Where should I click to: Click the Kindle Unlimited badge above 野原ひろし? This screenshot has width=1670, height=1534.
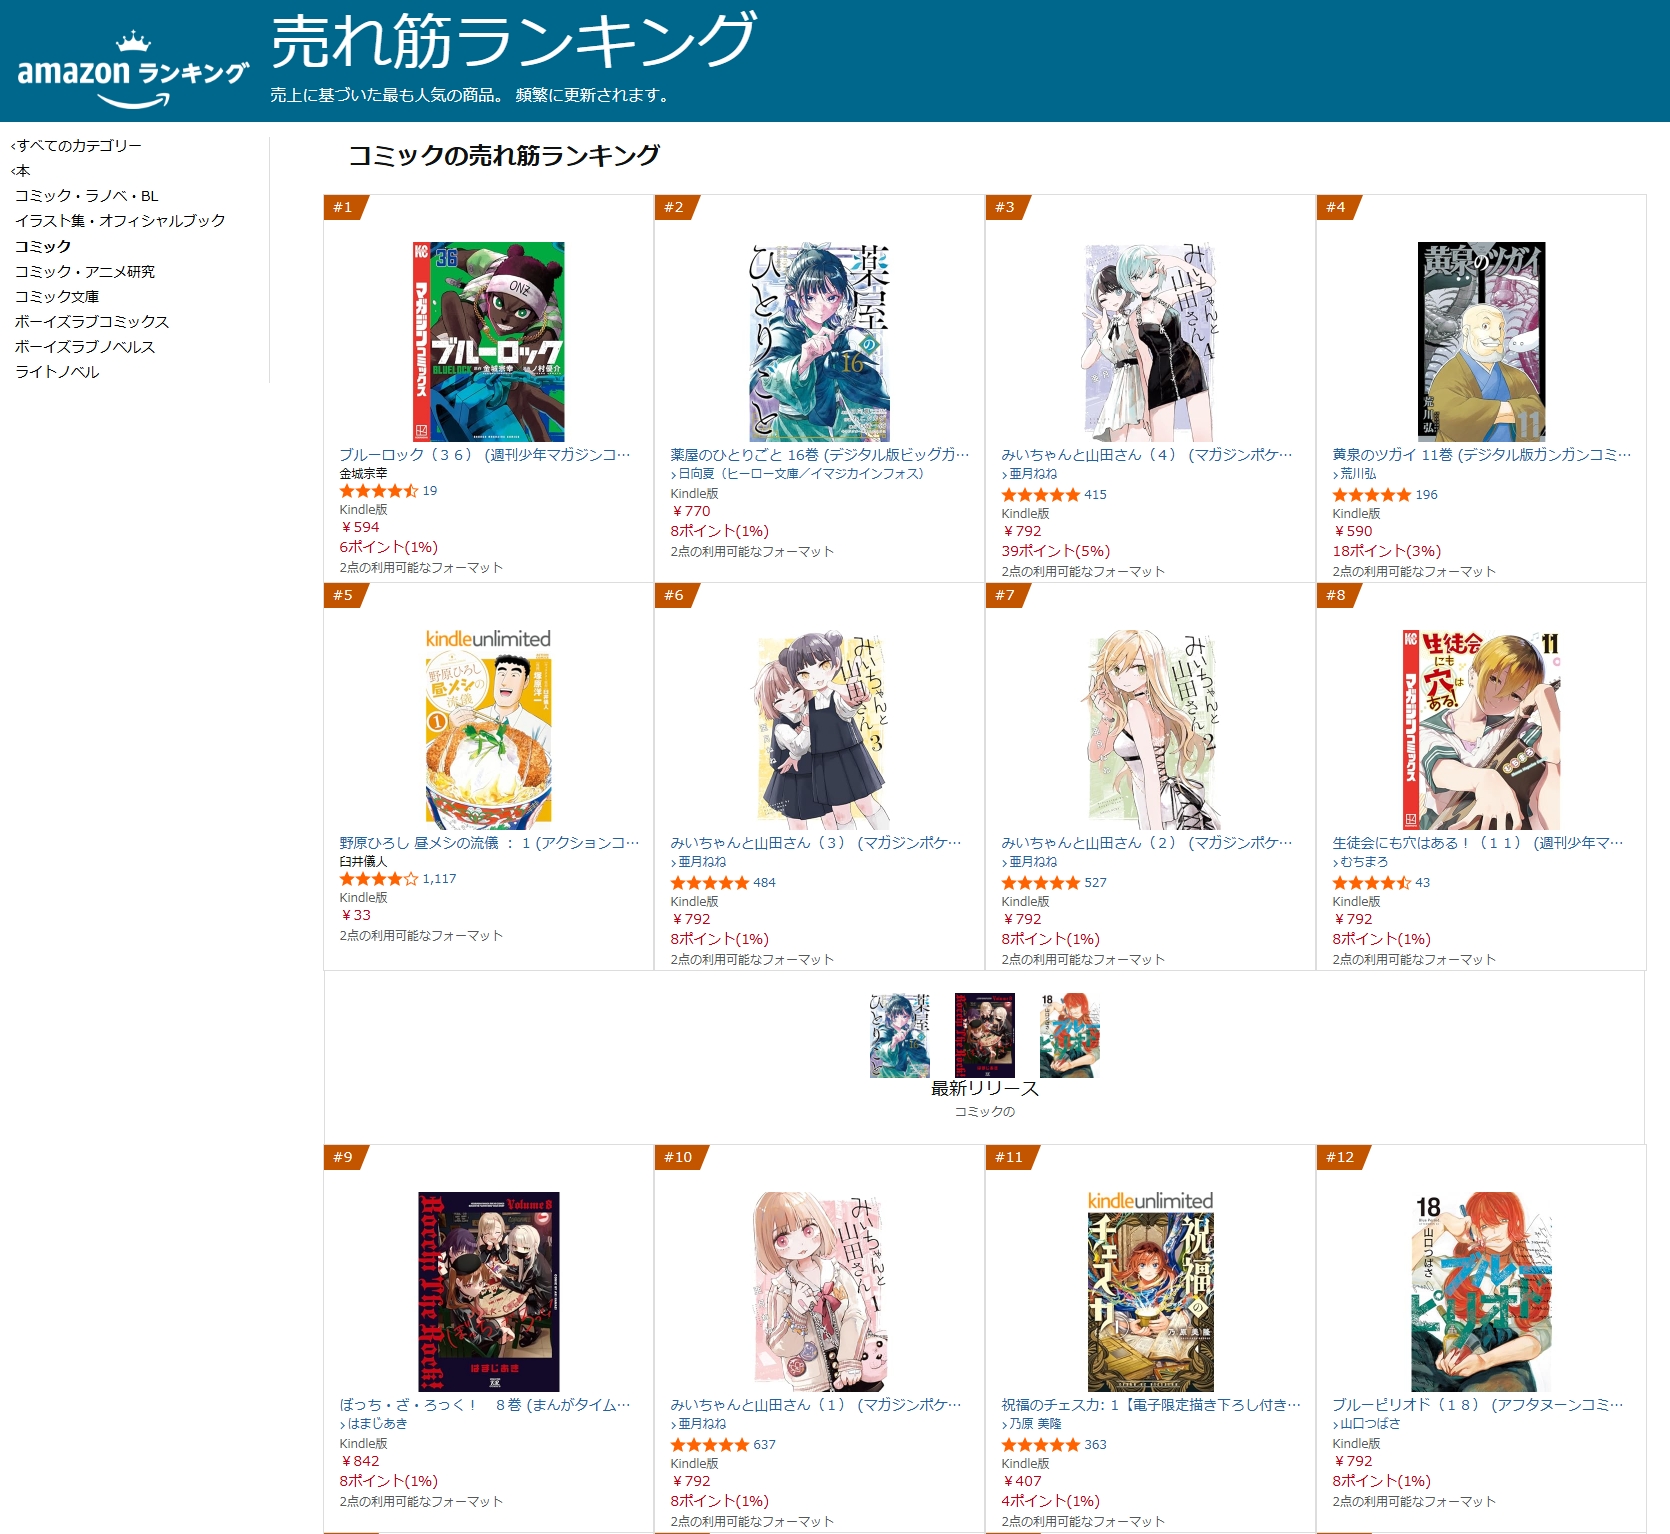488,639
